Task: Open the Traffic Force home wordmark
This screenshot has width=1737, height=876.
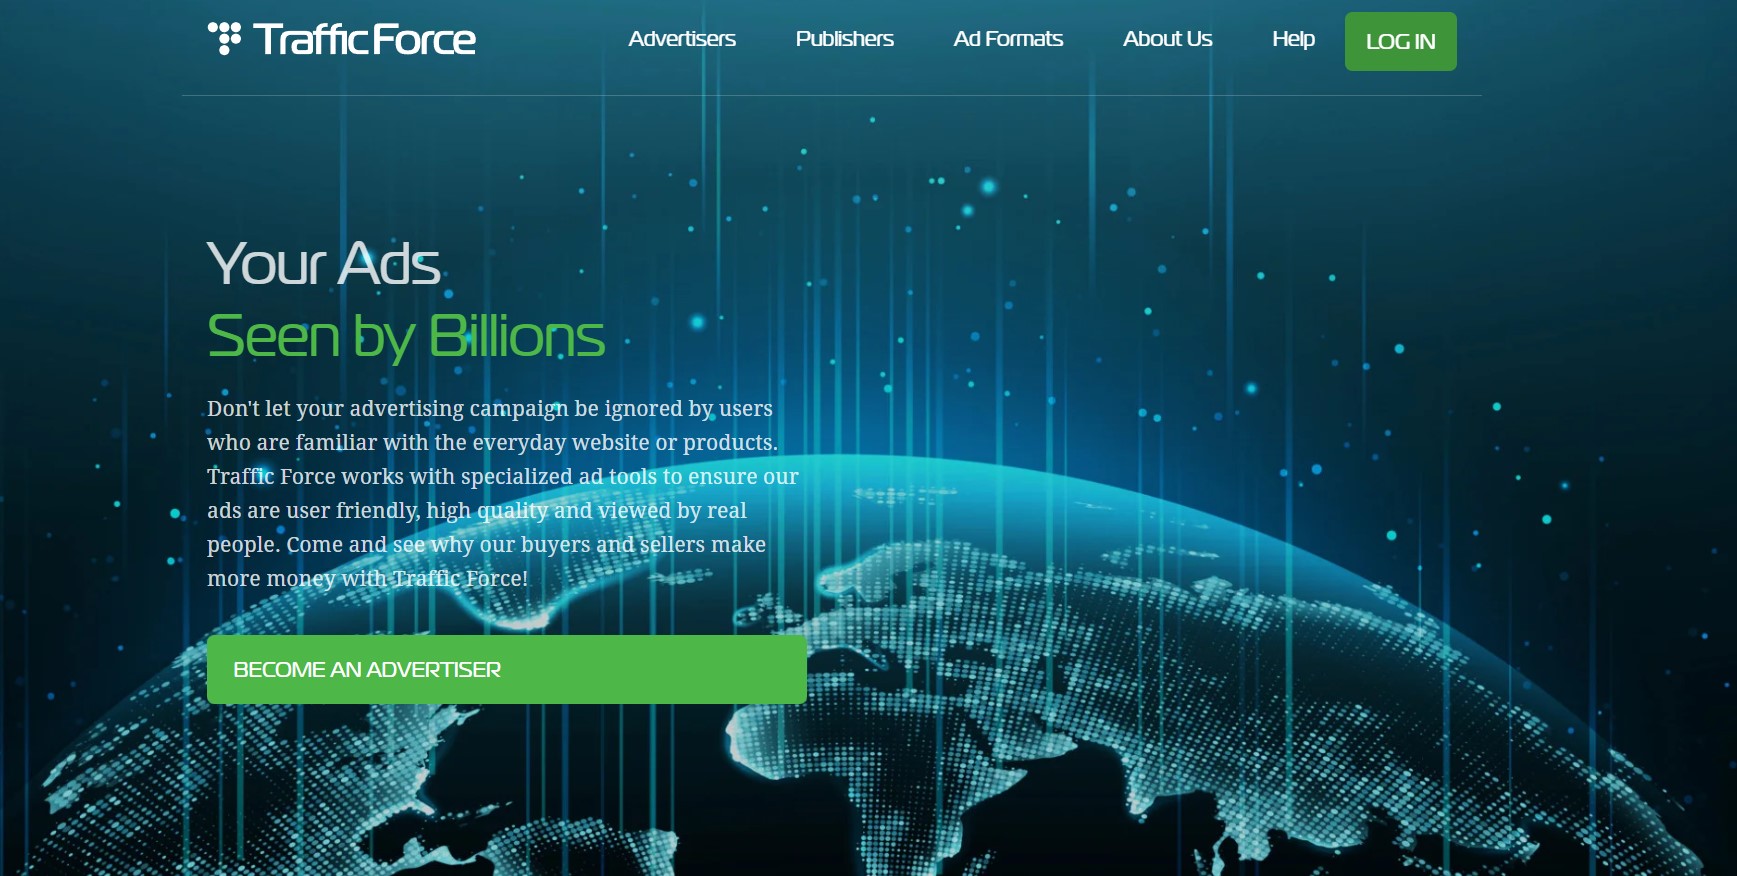Action: coord(364,39)
